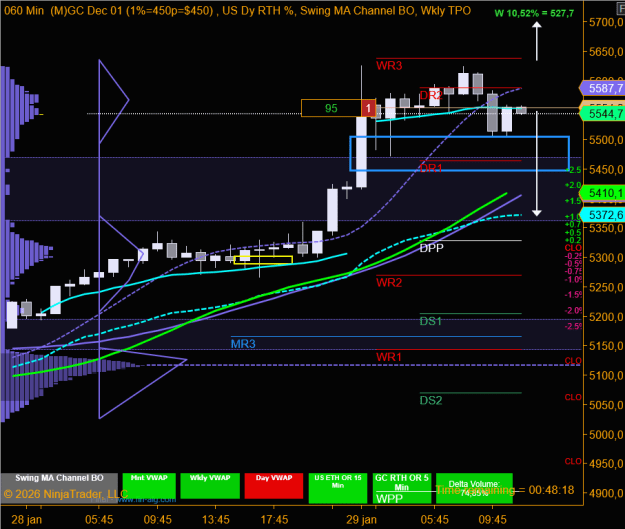Click the 29 jan date label
This screenshot has height=529, width=625.
[361, 520]
